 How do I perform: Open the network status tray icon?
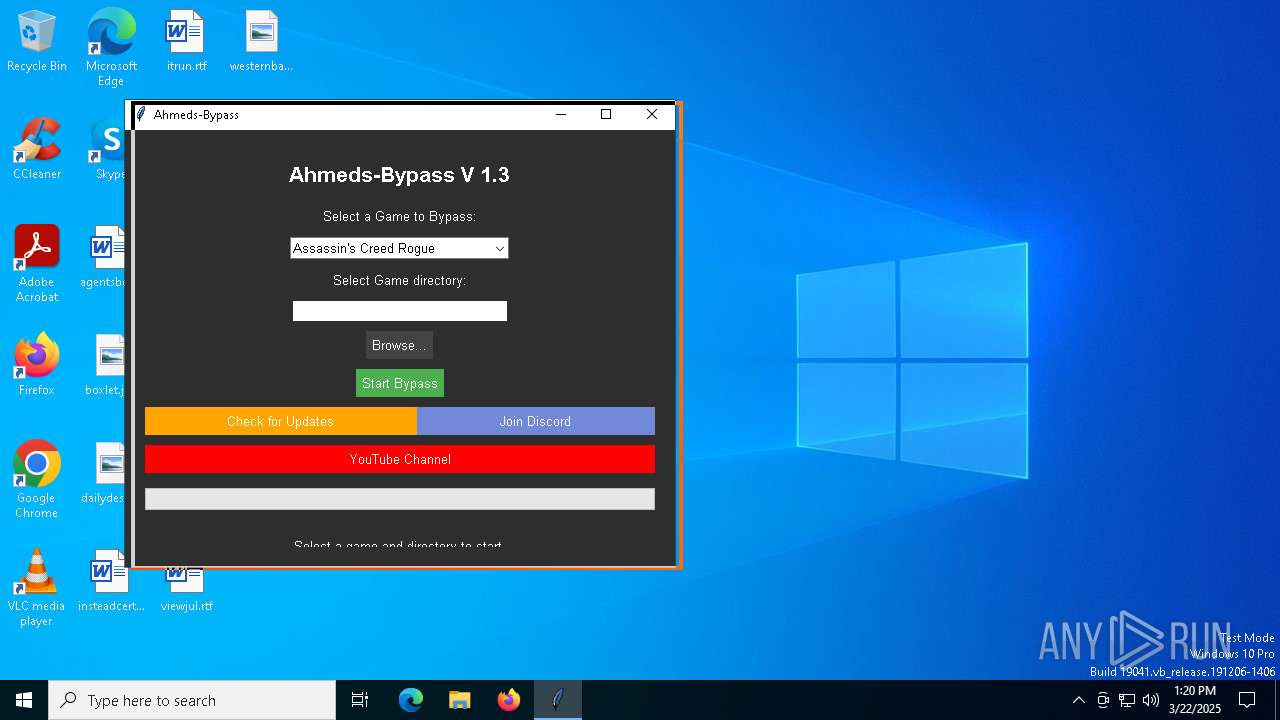pos(1127,700)
